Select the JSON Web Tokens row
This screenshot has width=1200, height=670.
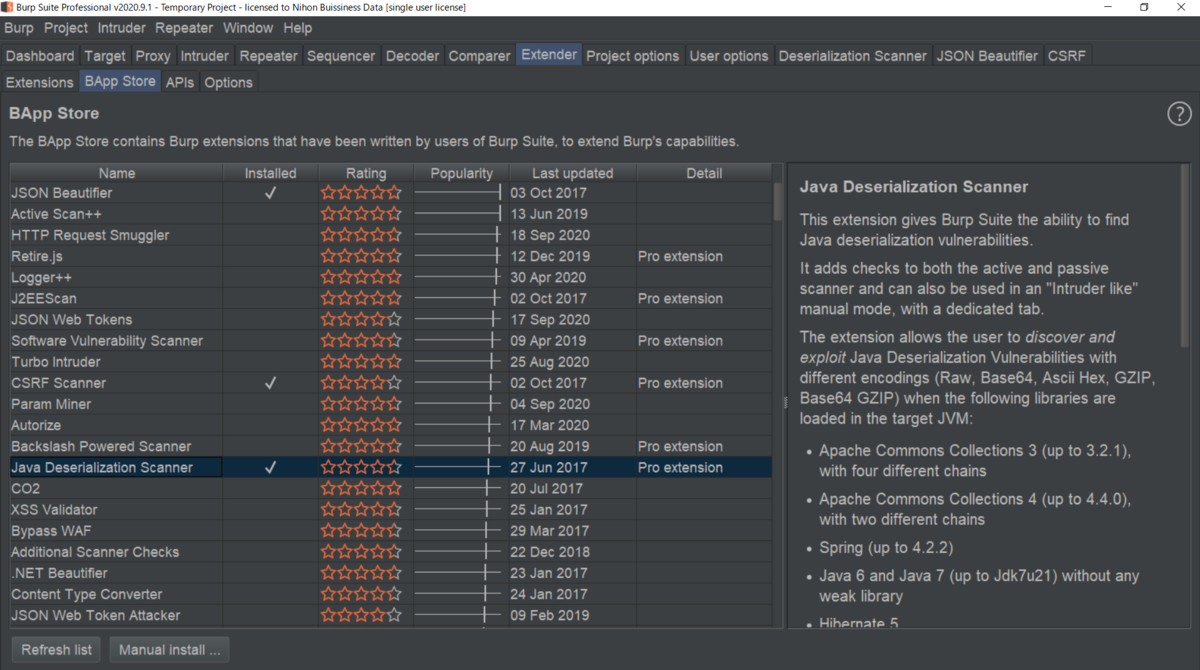(x=391, y=320)
